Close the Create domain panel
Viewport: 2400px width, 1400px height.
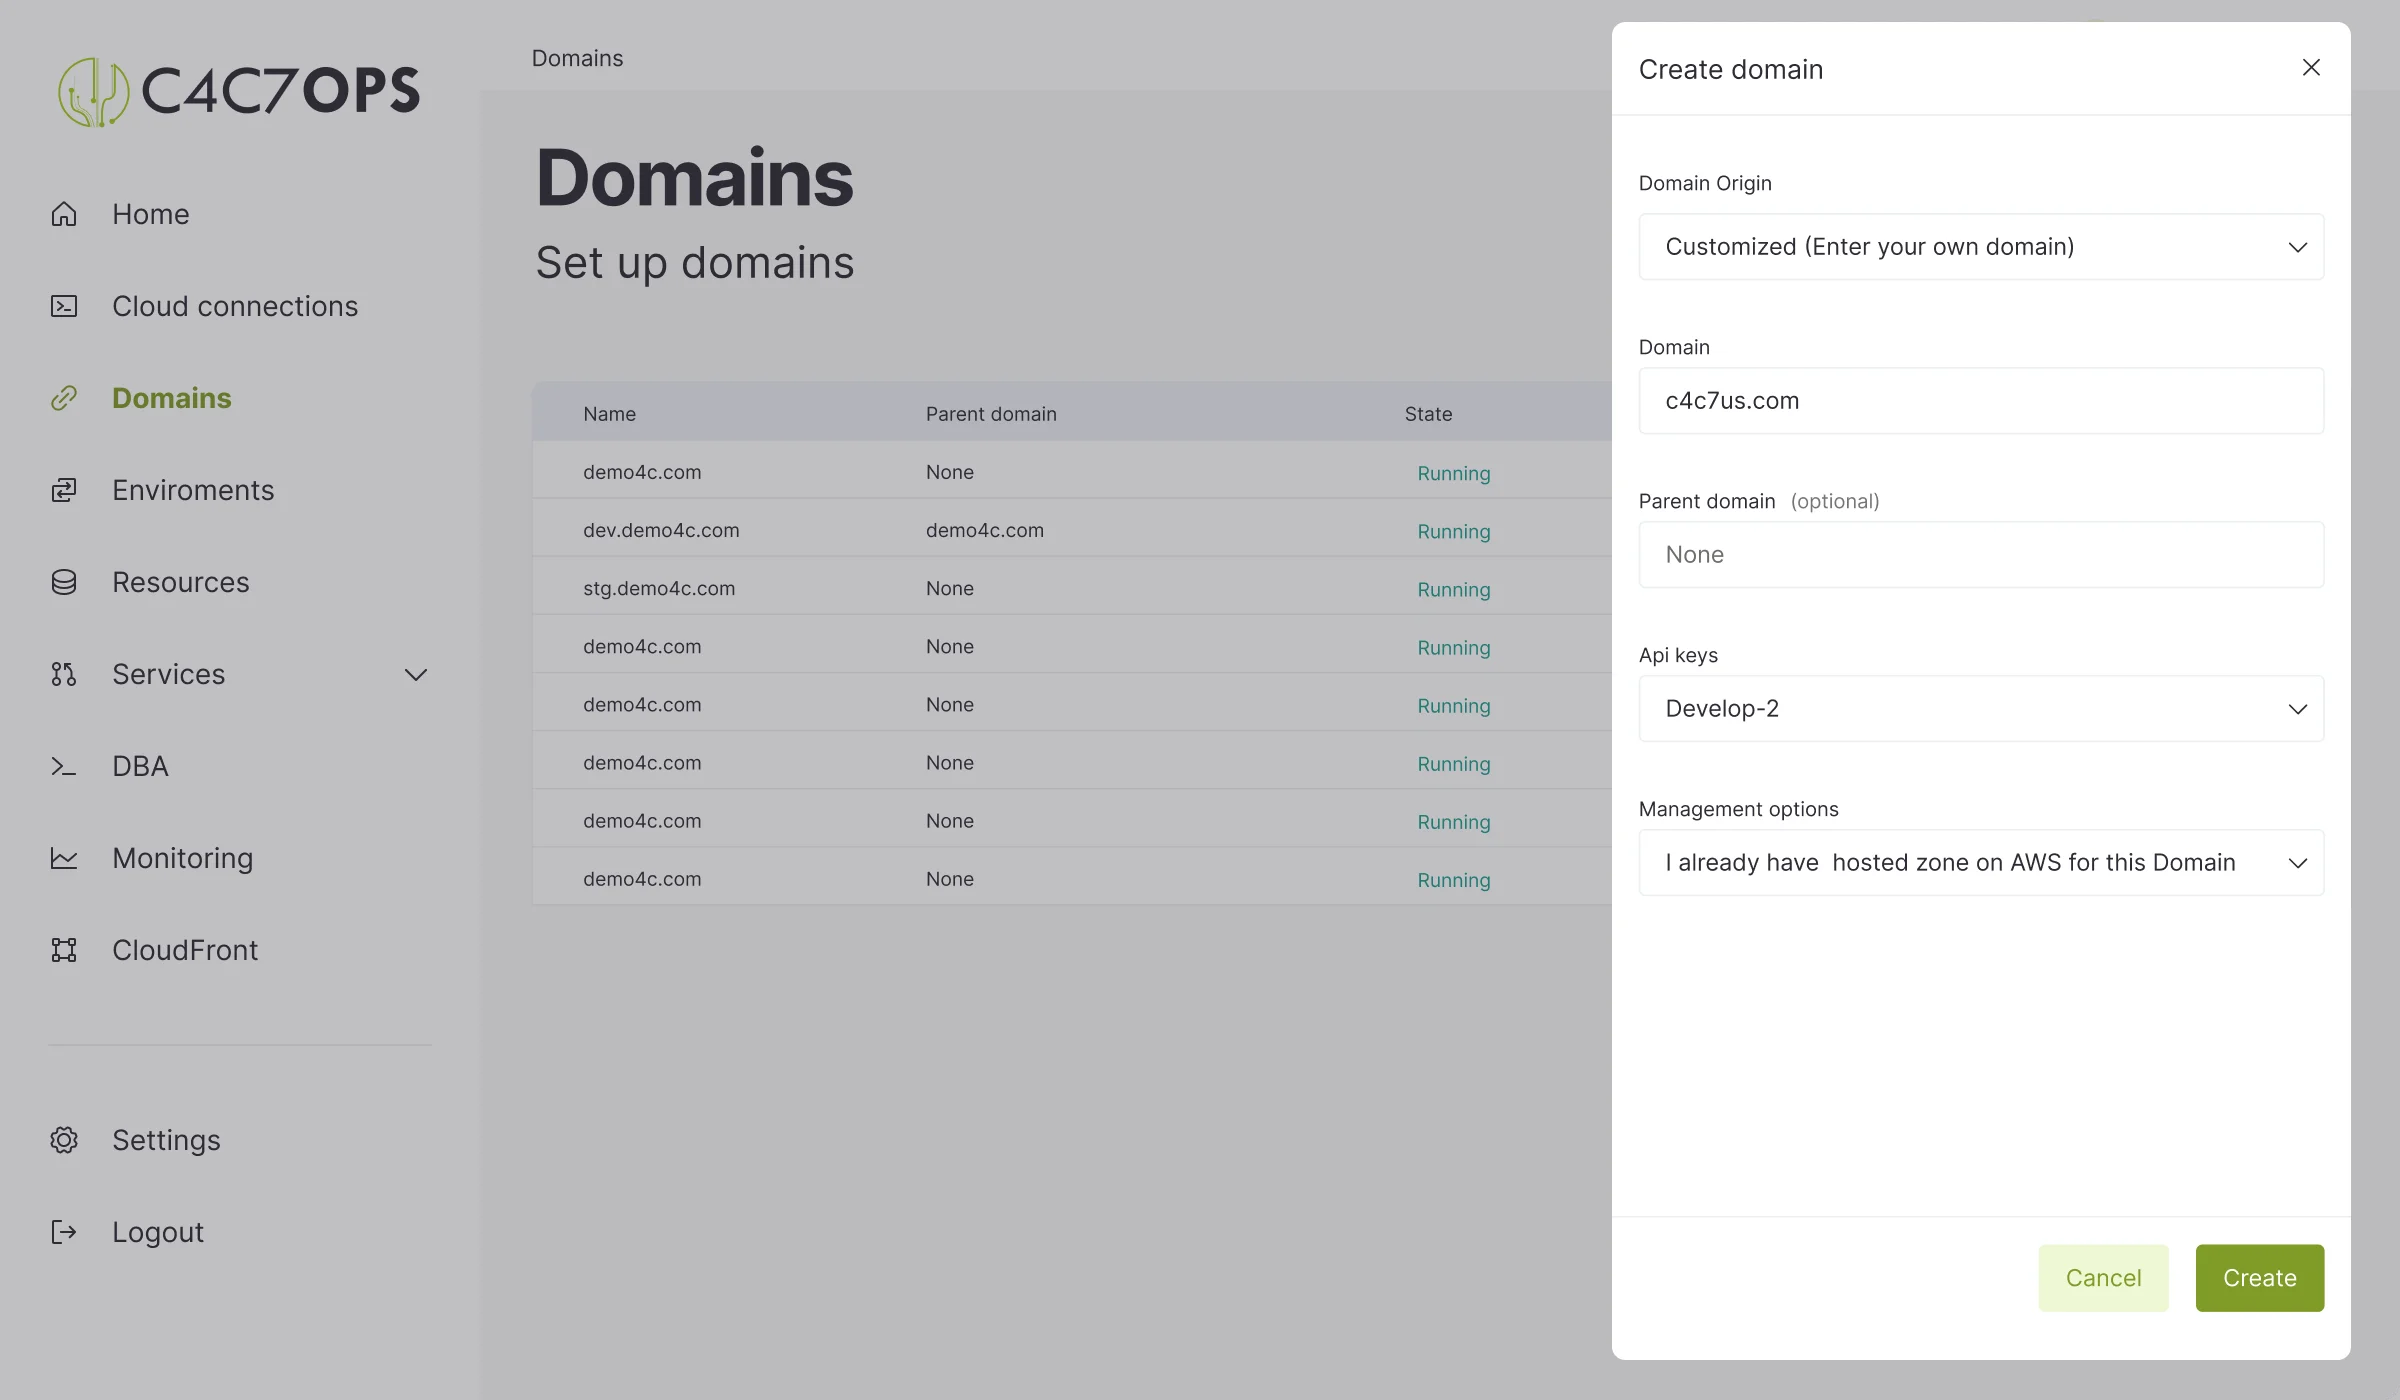pyautogui.click(x=2311, y=67)
